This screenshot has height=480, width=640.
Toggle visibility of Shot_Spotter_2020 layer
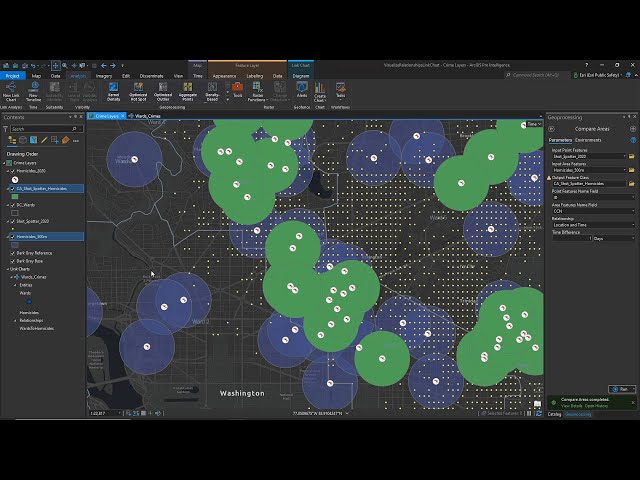pos(13,221)
